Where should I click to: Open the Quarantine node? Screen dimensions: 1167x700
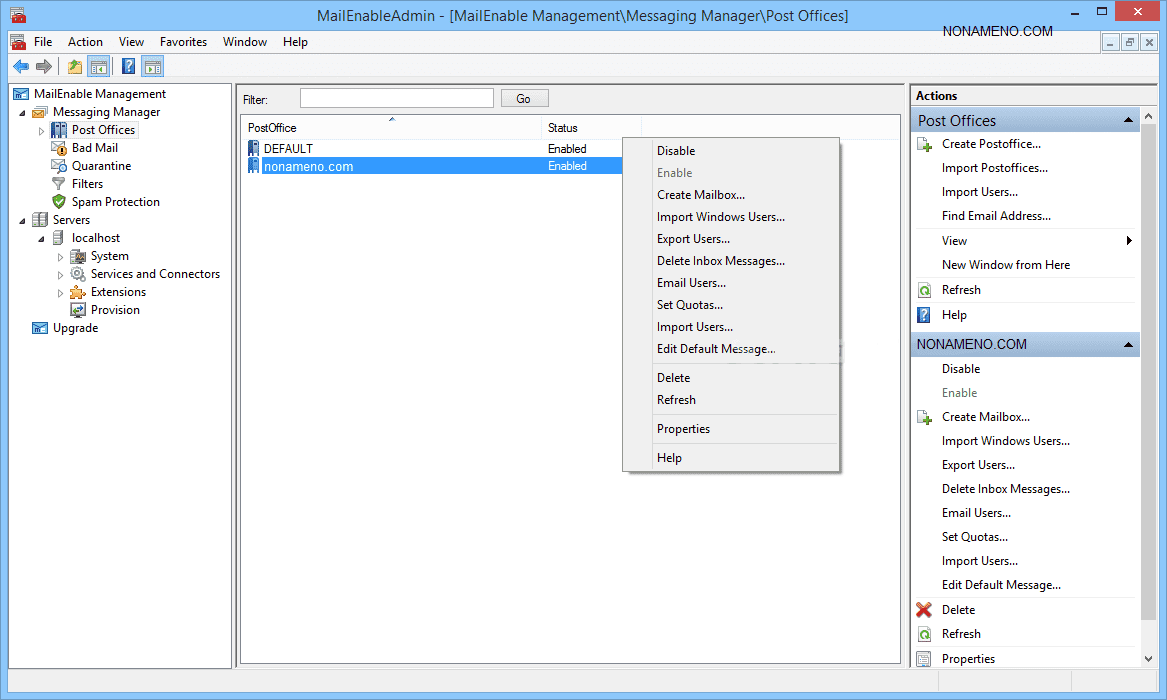coord(101,166)
